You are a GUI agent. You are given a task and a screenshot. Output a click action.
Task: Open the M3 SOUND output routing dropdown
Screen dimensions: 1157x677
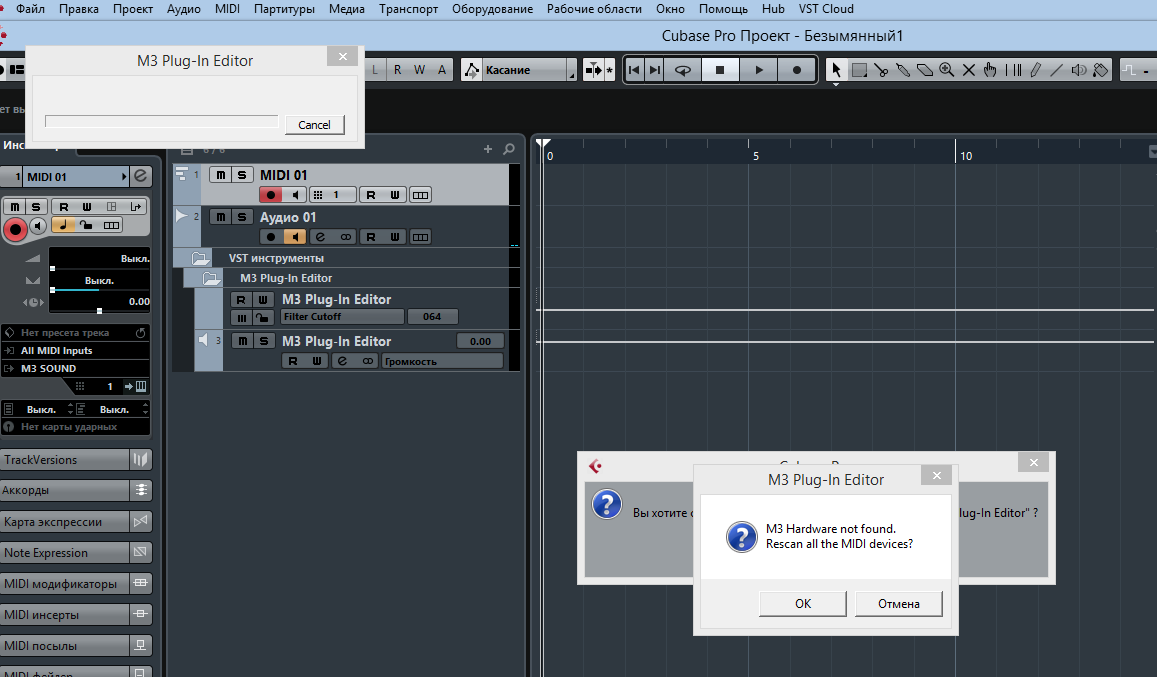coord(76,368)
